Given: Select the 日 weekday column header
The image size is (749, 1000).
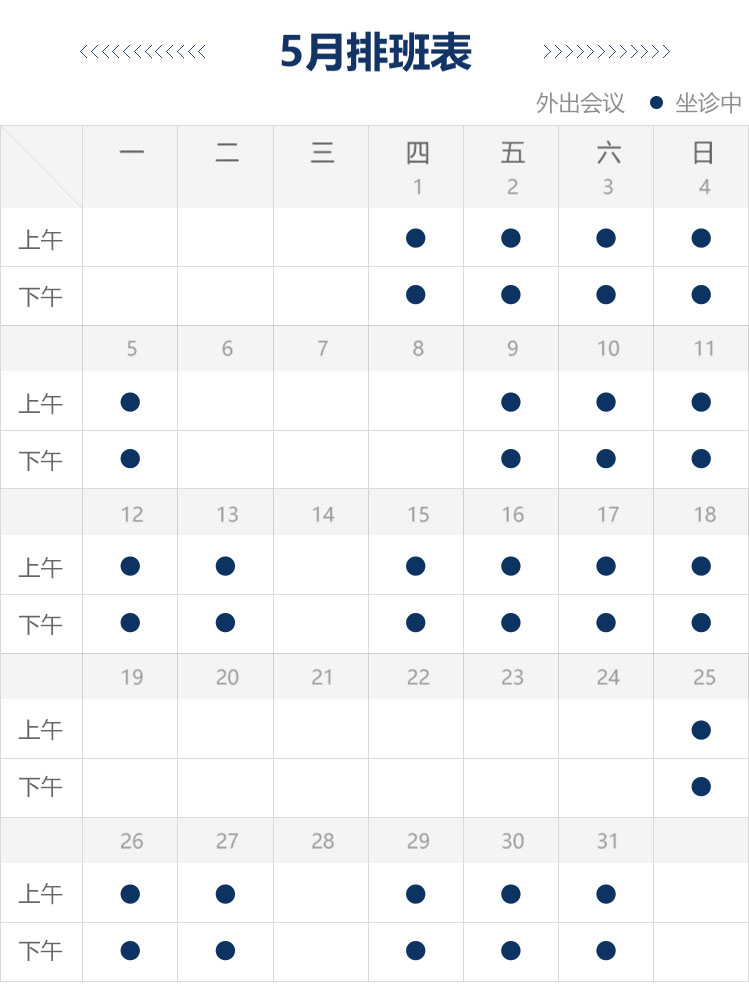Looking at the screenshot, I should point(702,152).
